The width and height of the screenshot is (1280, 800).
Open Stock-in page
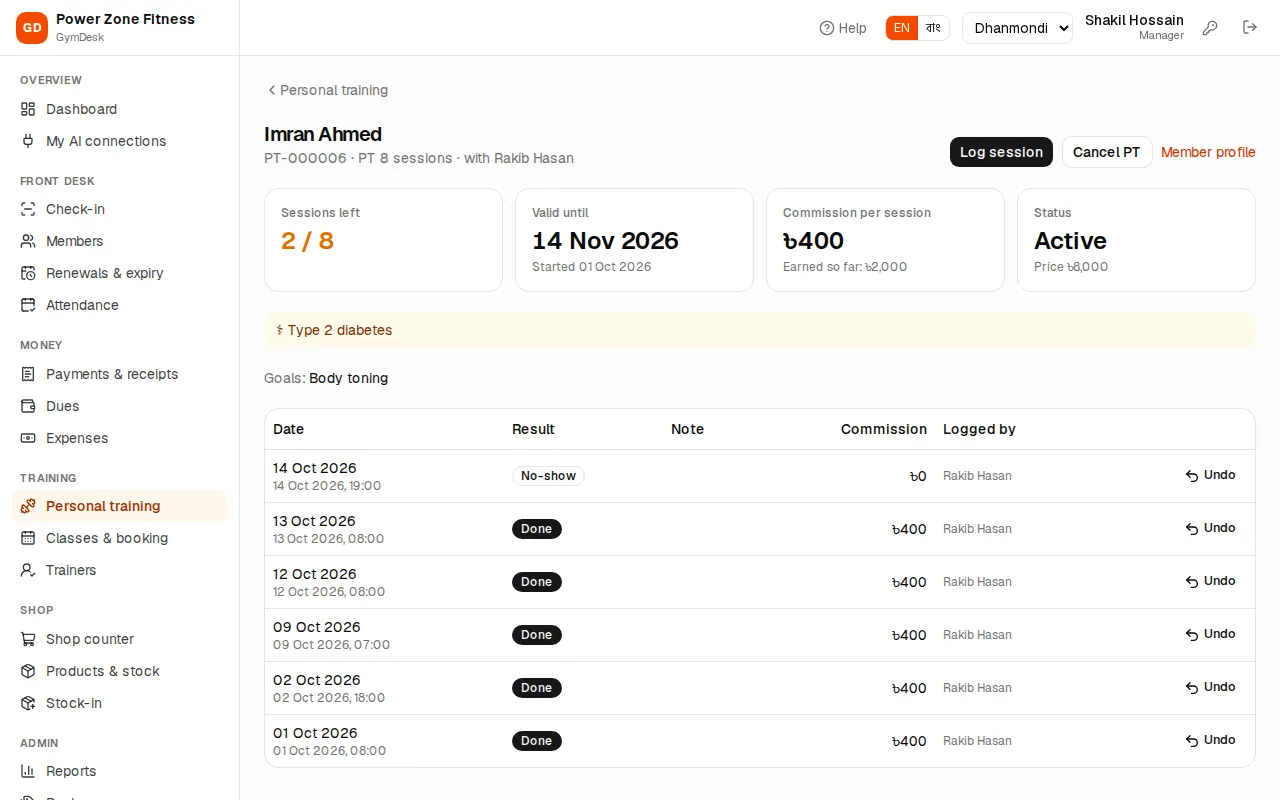[x=120, y=703]
